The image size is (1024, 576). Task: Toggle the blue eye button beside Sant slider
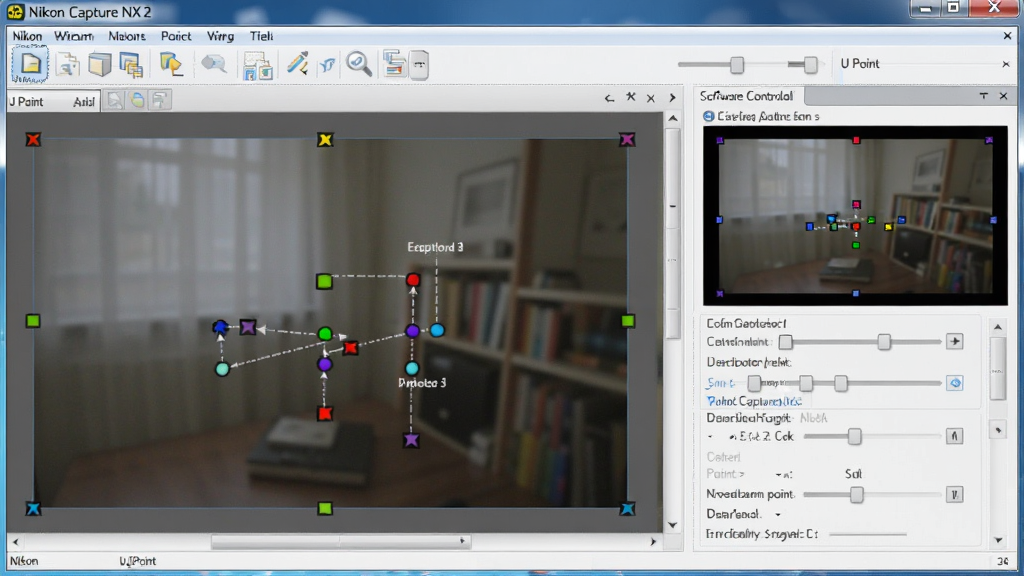coord(955,383)
